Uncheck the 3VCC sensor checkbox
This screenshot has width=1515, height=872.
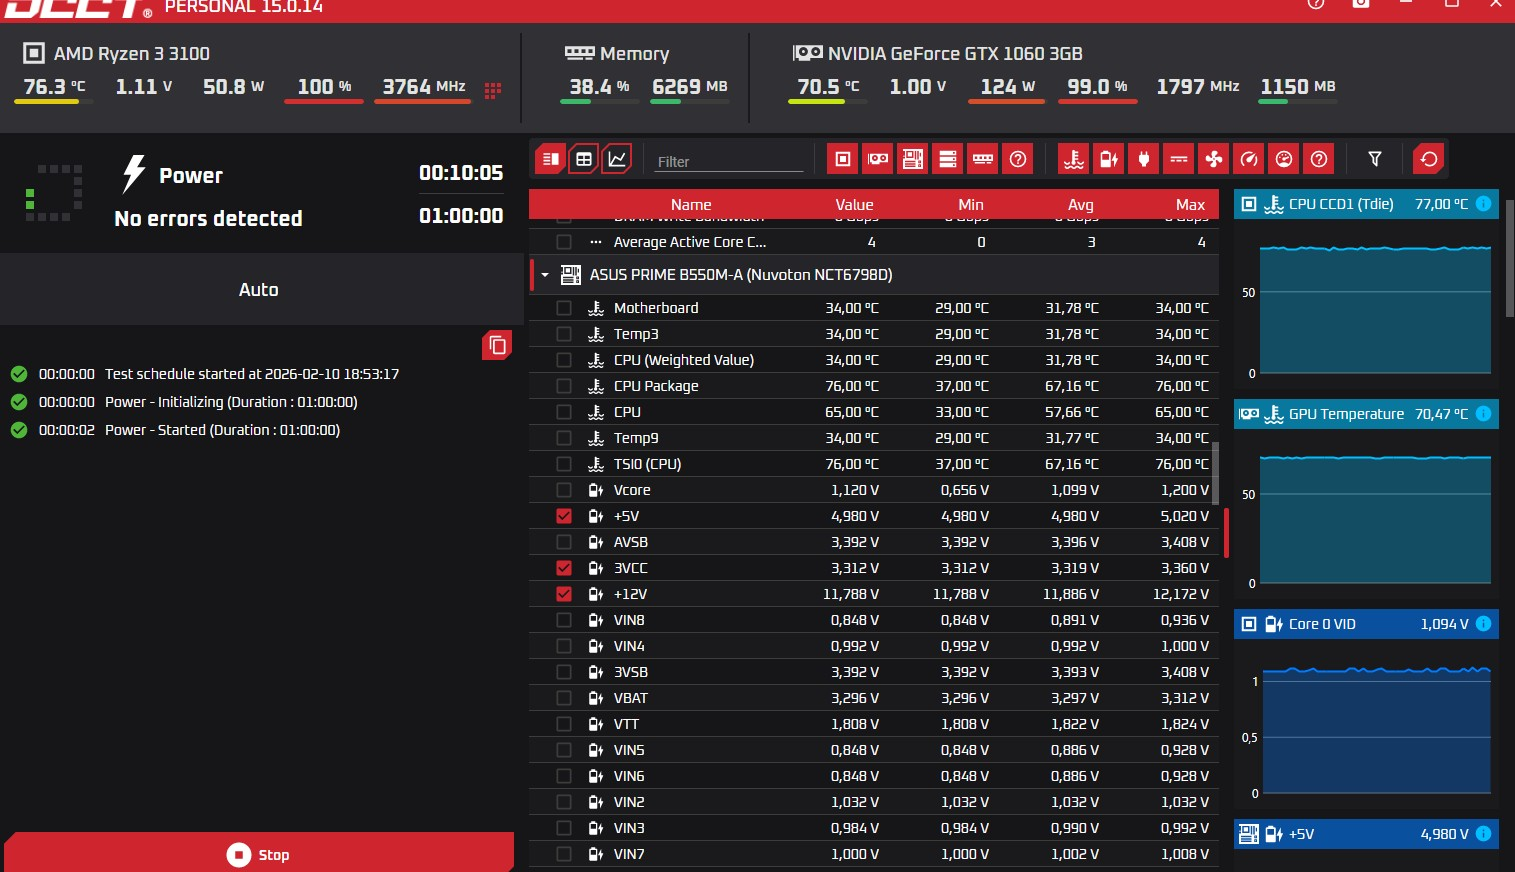(564, 568)
